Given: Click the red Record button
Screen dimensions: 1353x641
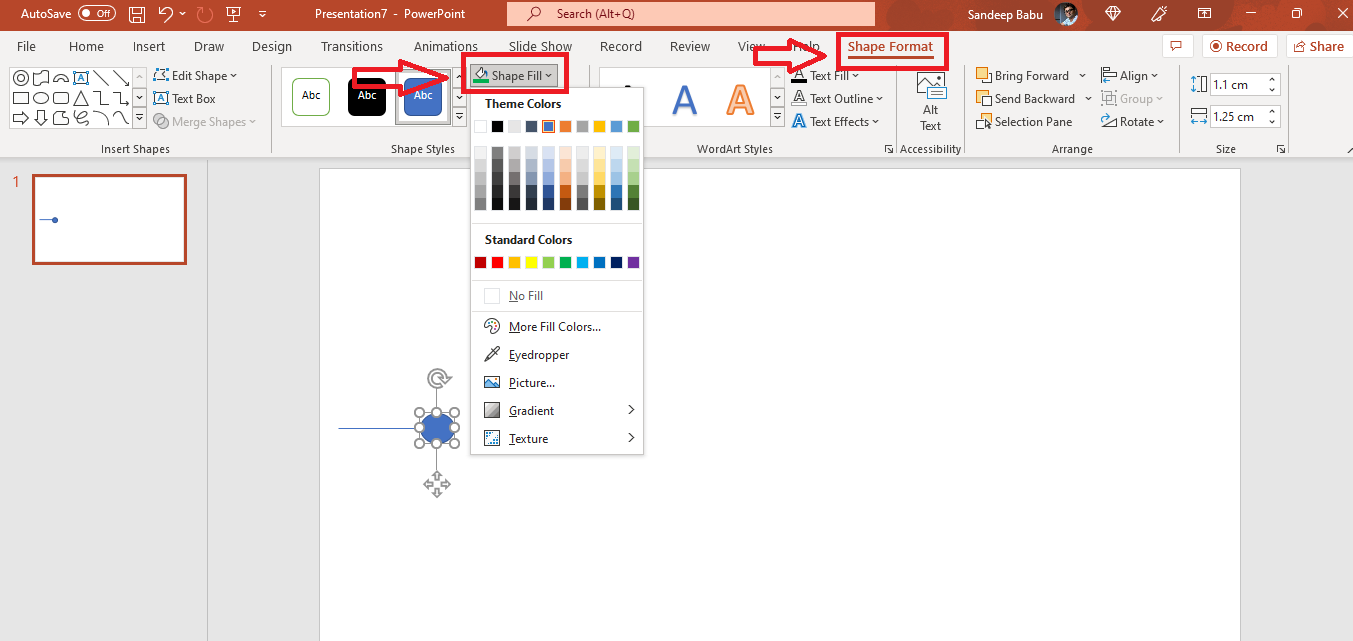Looking at the screenshot, I should [x=1240, y=46].
